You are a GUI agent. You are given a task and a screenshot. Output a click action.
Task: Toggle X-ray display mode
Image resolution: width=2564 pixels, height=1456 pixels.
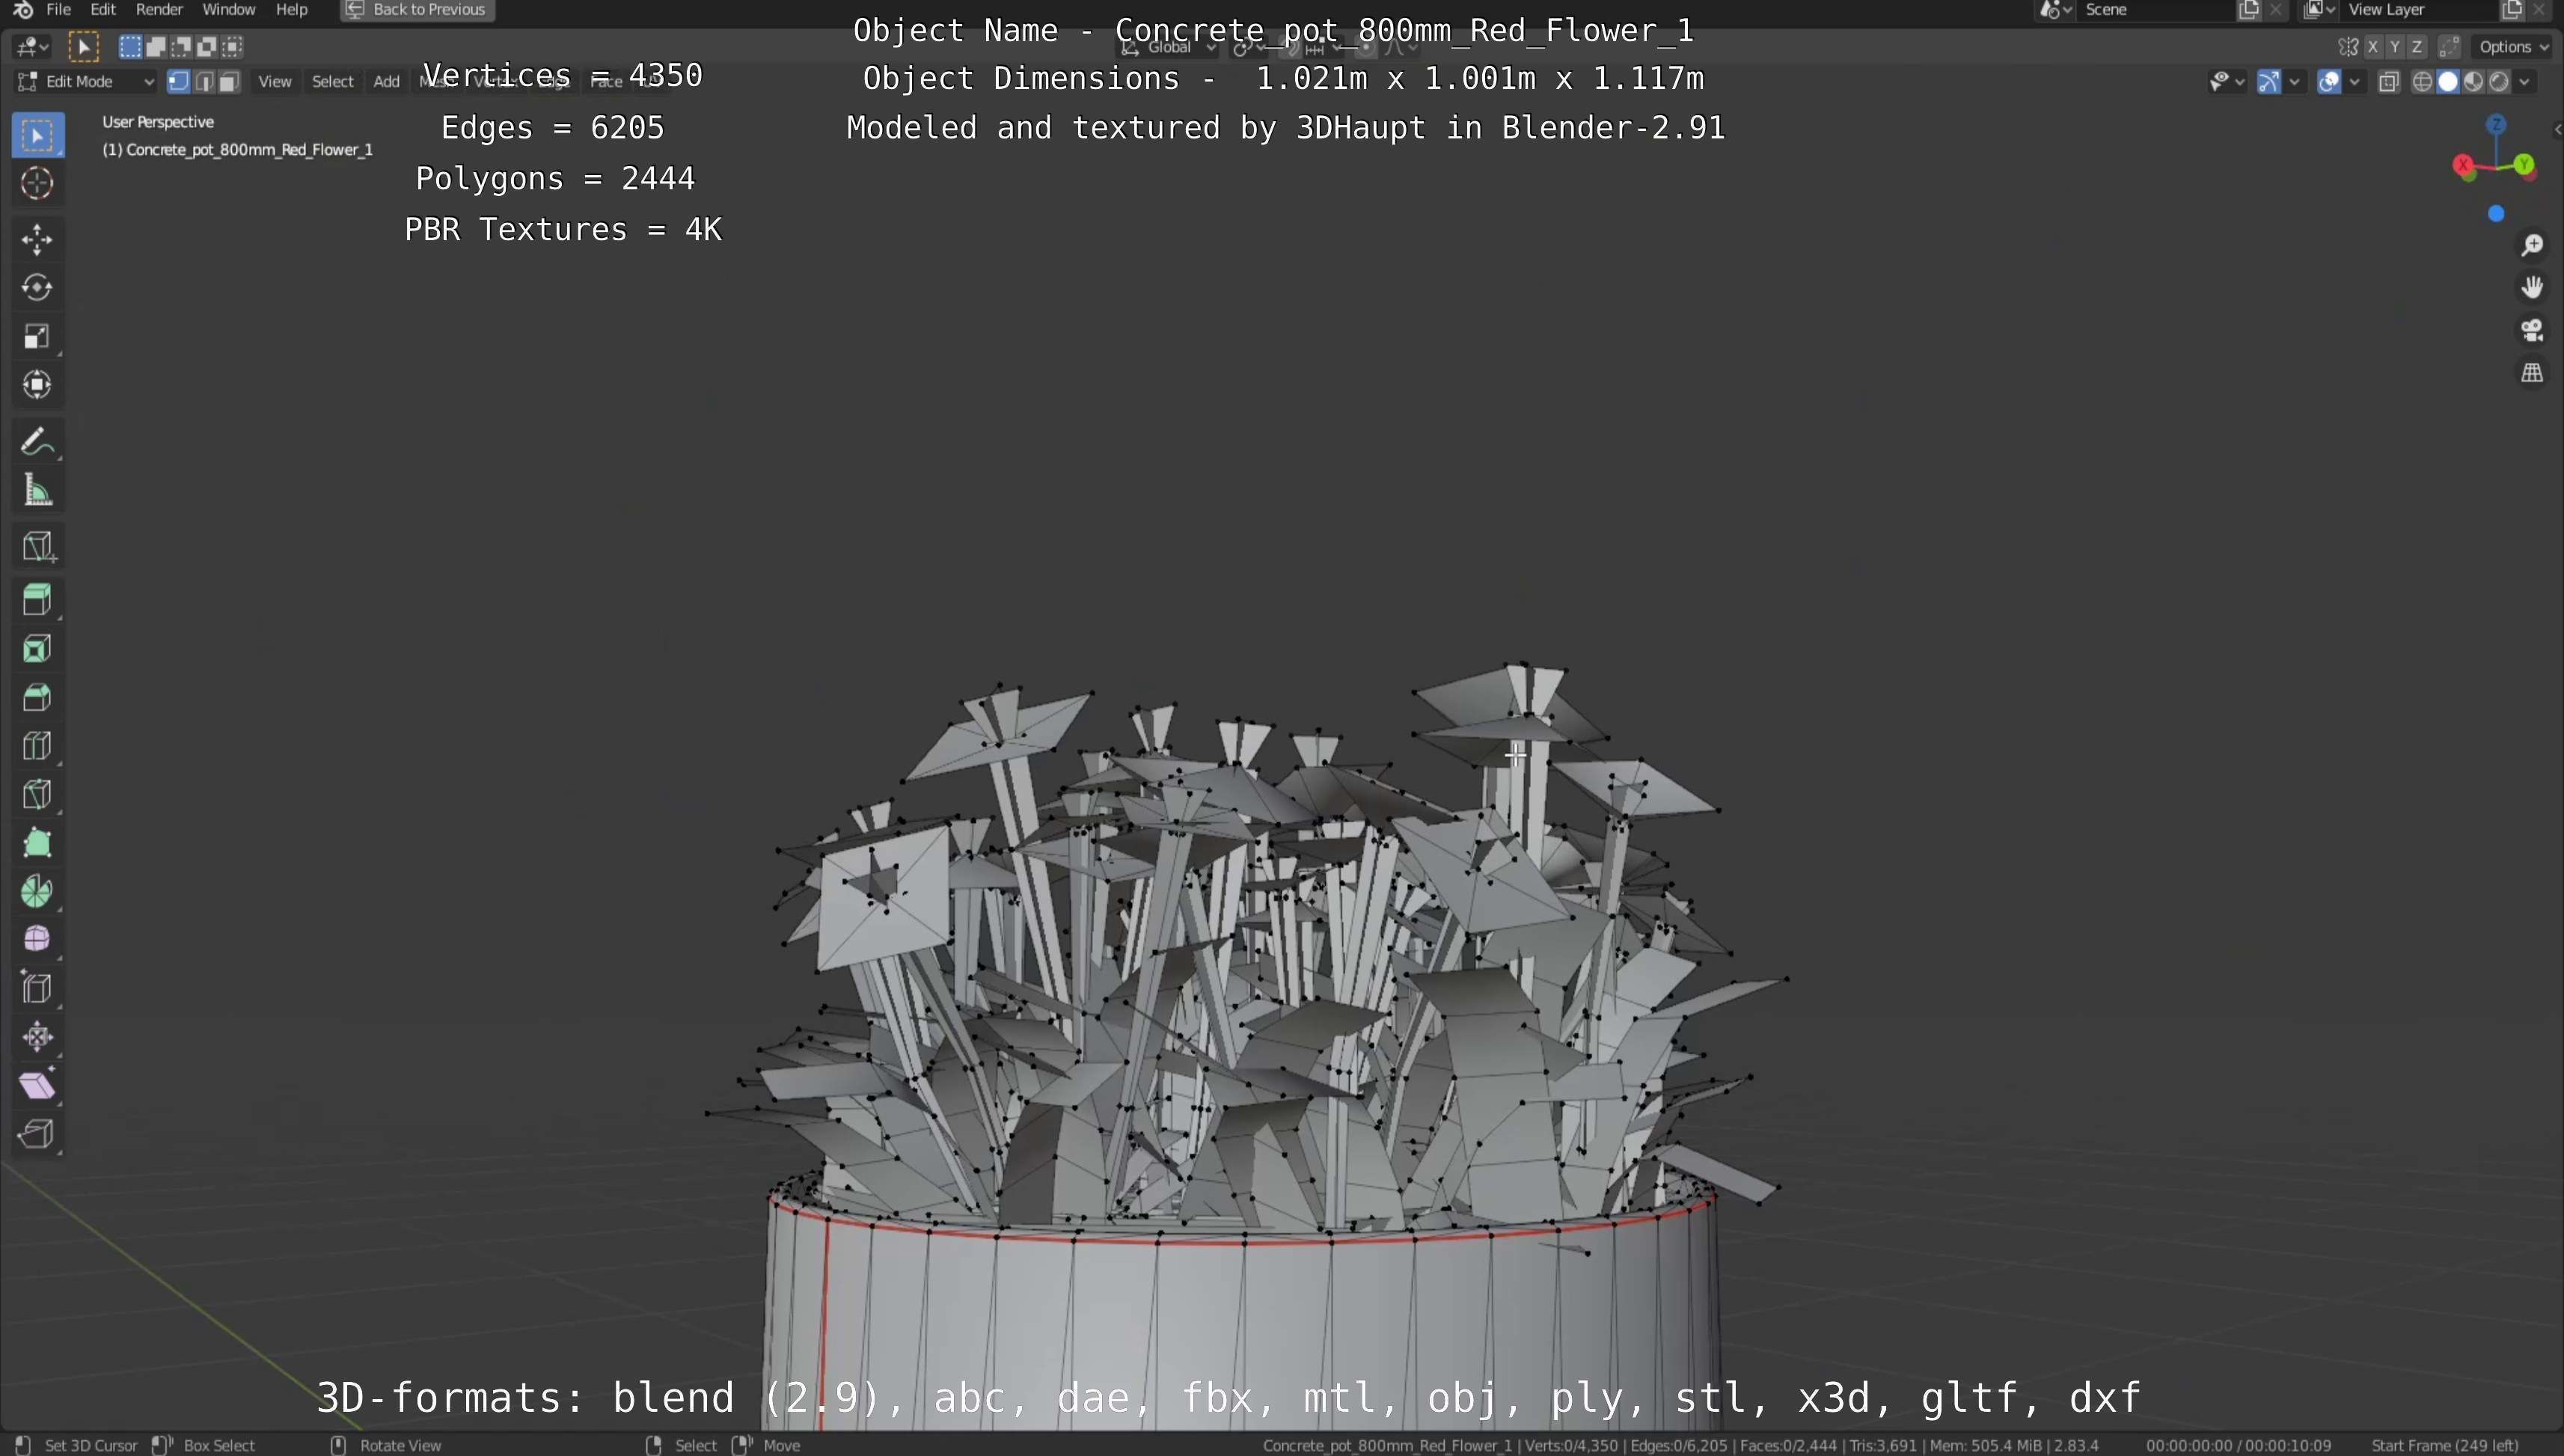click(x=2389, y=82)
